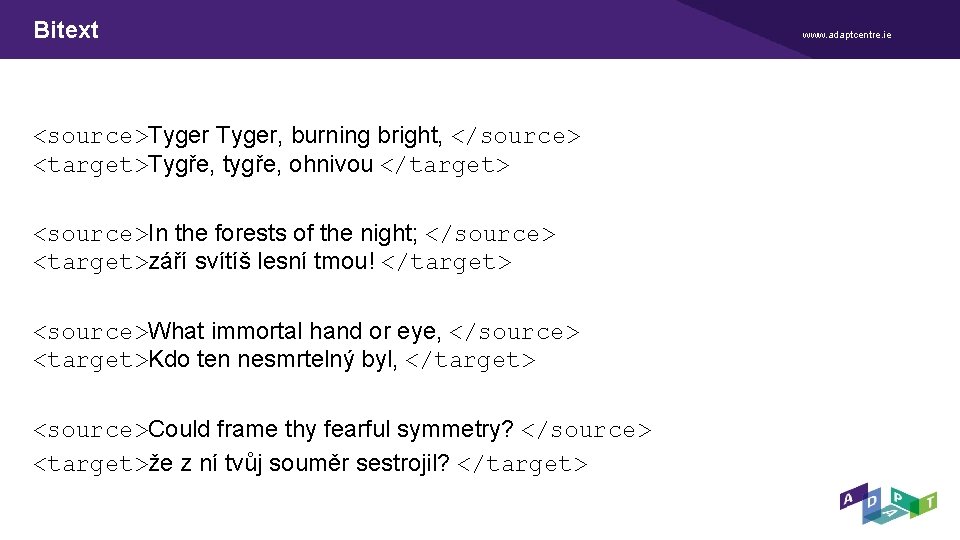Click the purple A block at the logo's left edge
Image resolution: width=960 pixels, height=540 pixels.
tap(848, 499)
